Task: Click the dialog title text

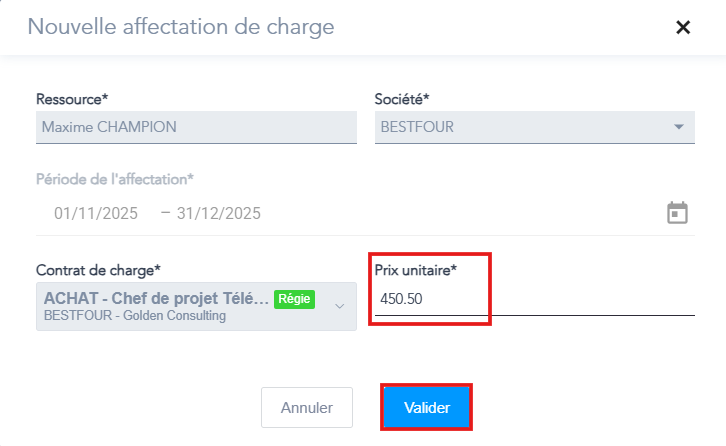Action: [x=181, y=27]
